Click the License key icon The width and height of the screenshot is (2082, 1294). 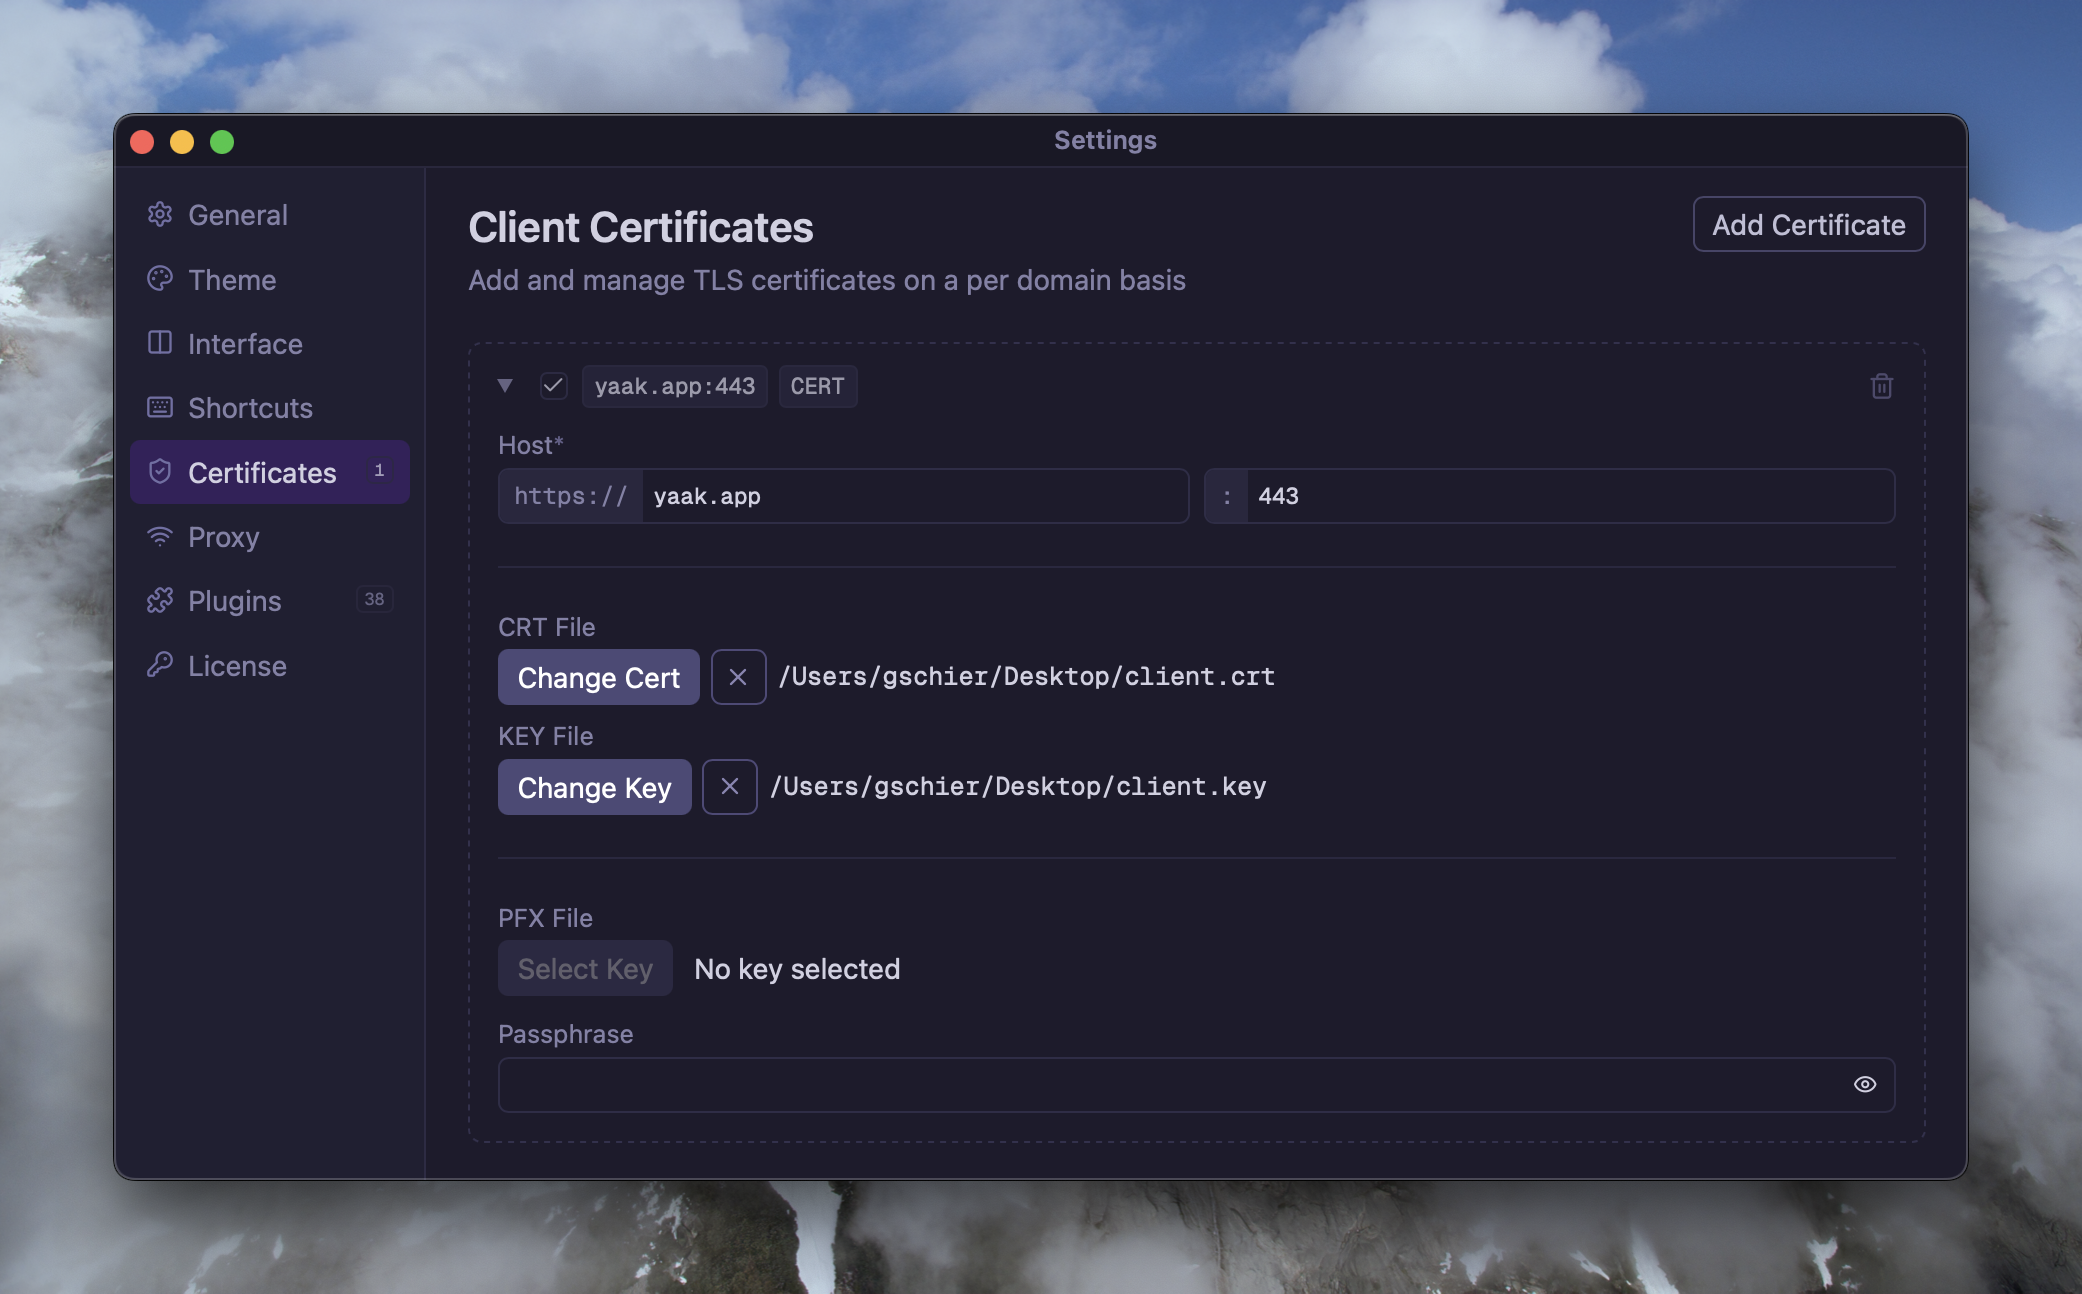pos(160,665)
